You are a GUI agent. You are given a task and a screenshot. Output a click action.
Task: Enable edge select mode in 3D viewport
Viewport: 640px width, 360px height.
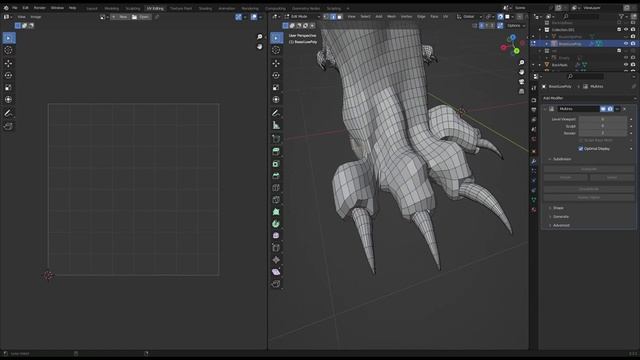[333, 17]
